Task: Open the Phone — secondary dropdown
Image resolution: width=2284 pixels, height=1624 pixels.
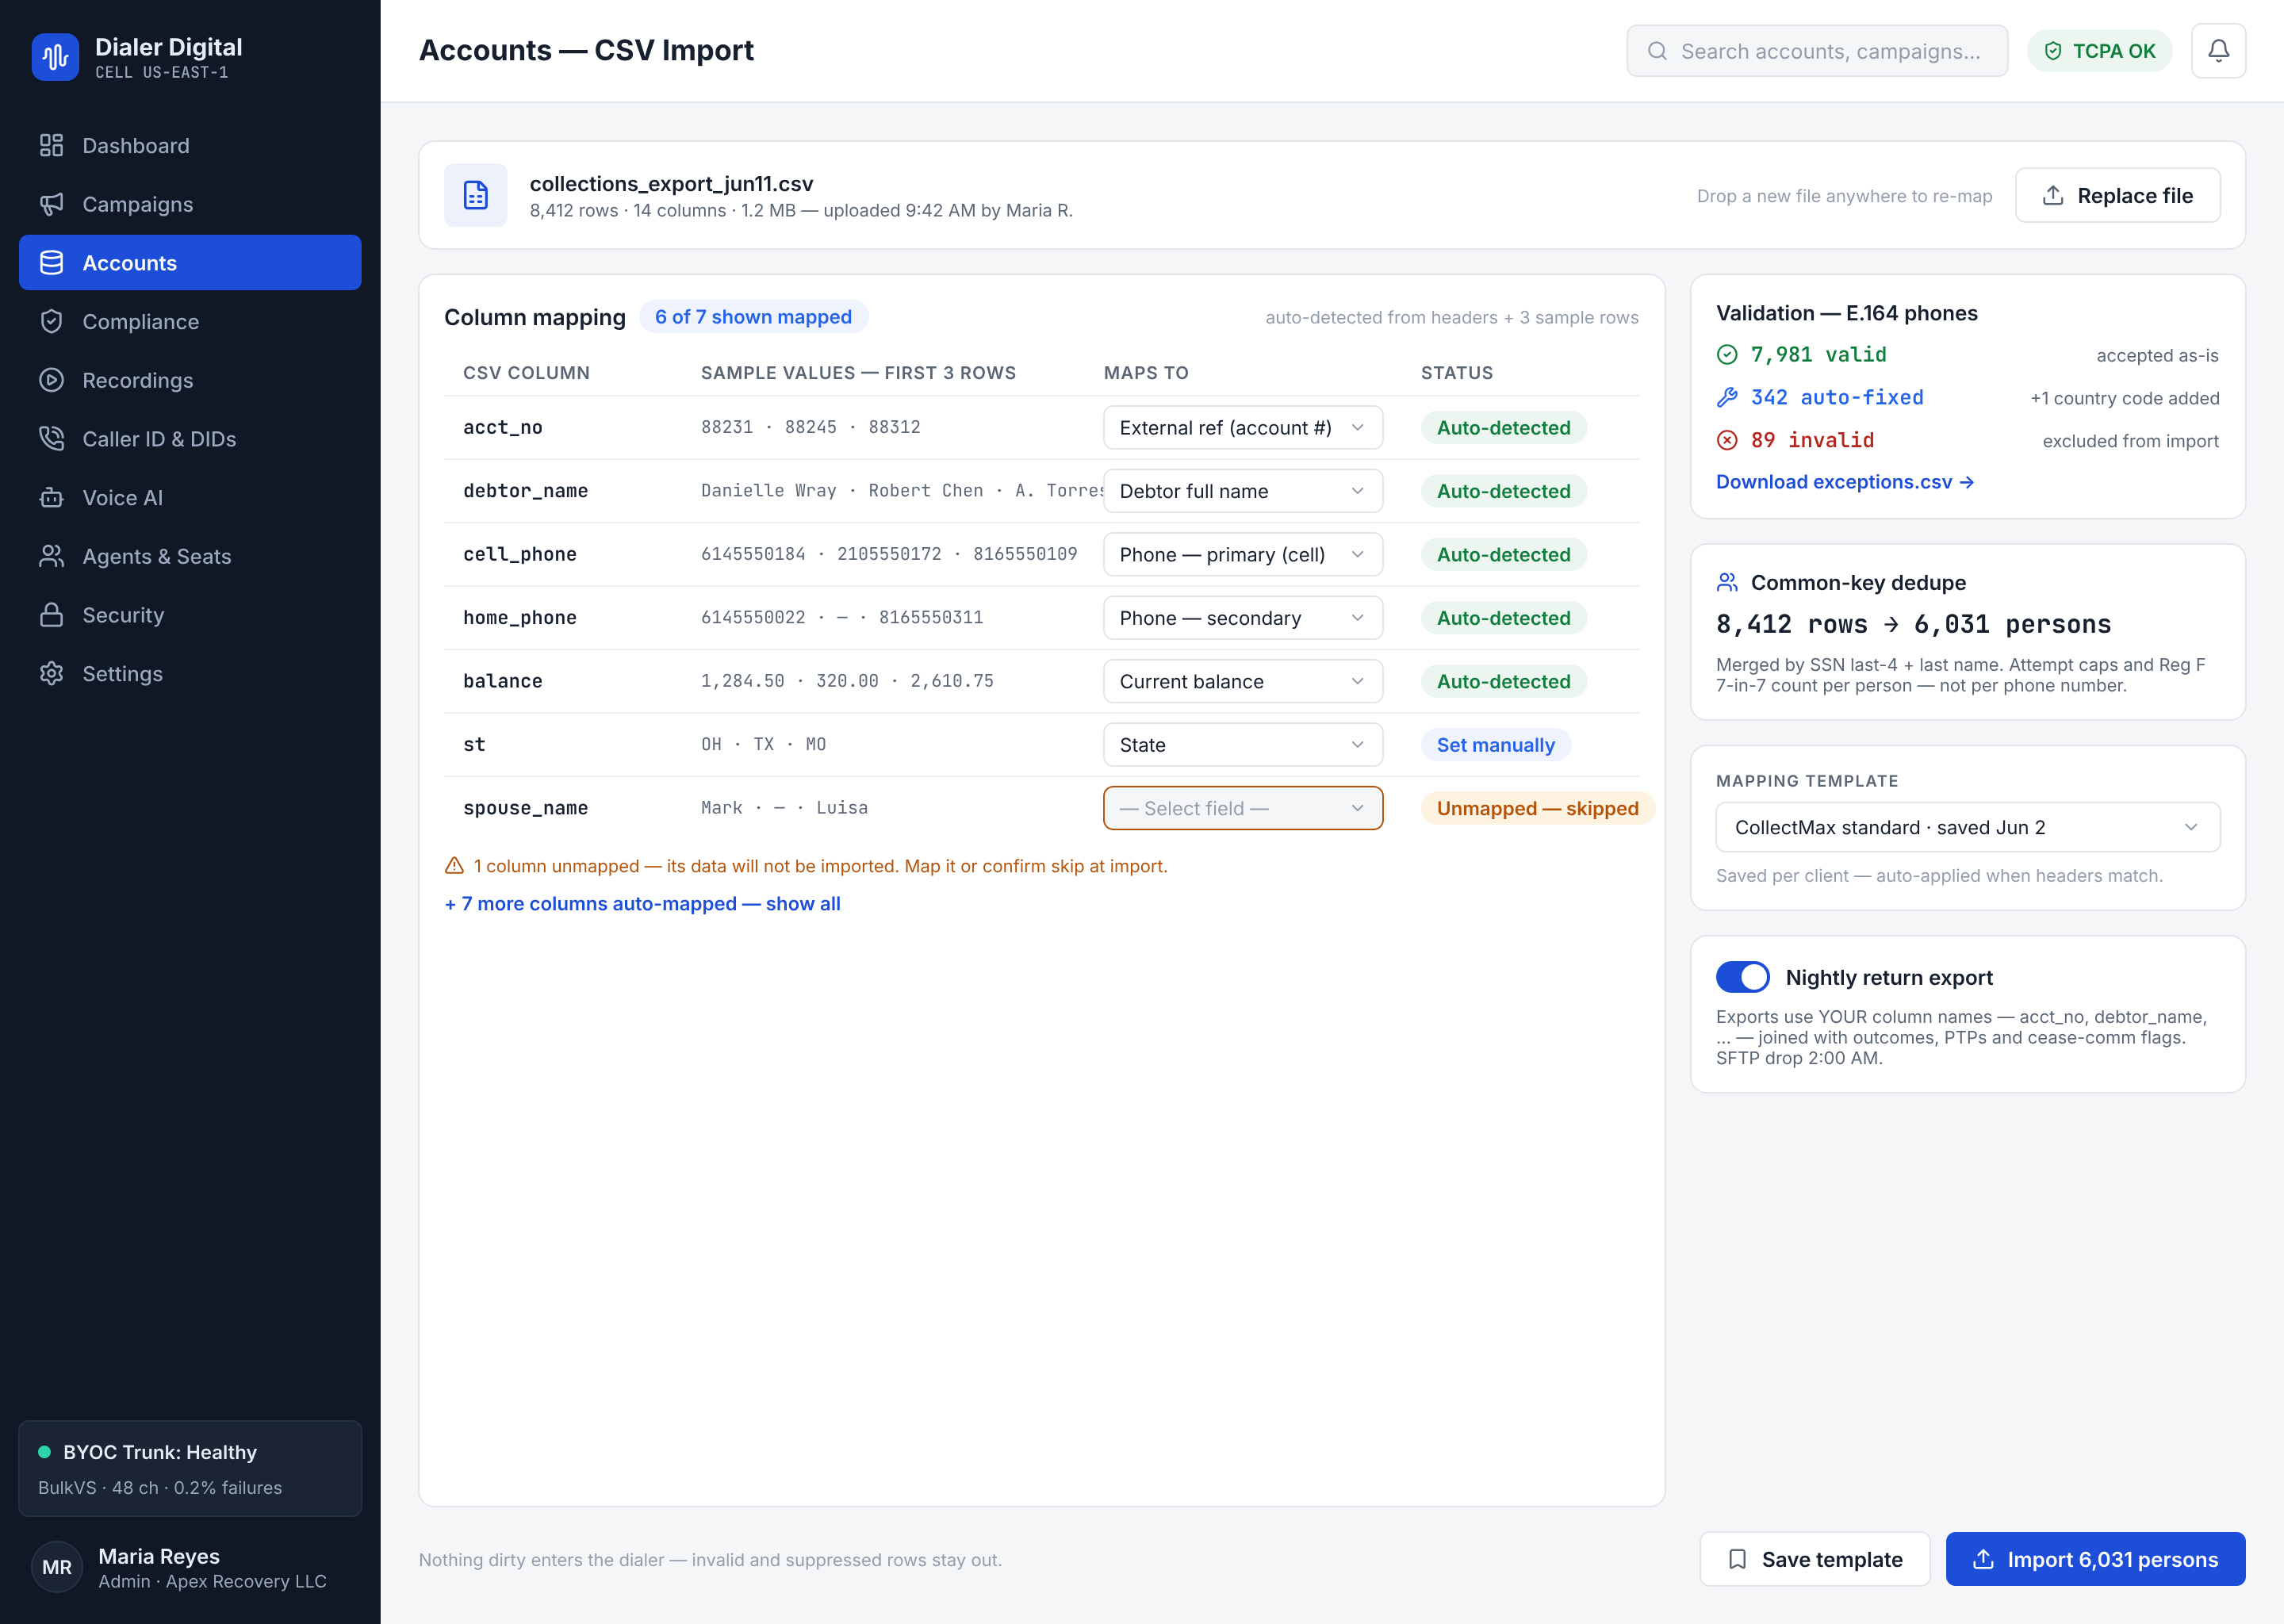Action: (x=1242, y=618)
